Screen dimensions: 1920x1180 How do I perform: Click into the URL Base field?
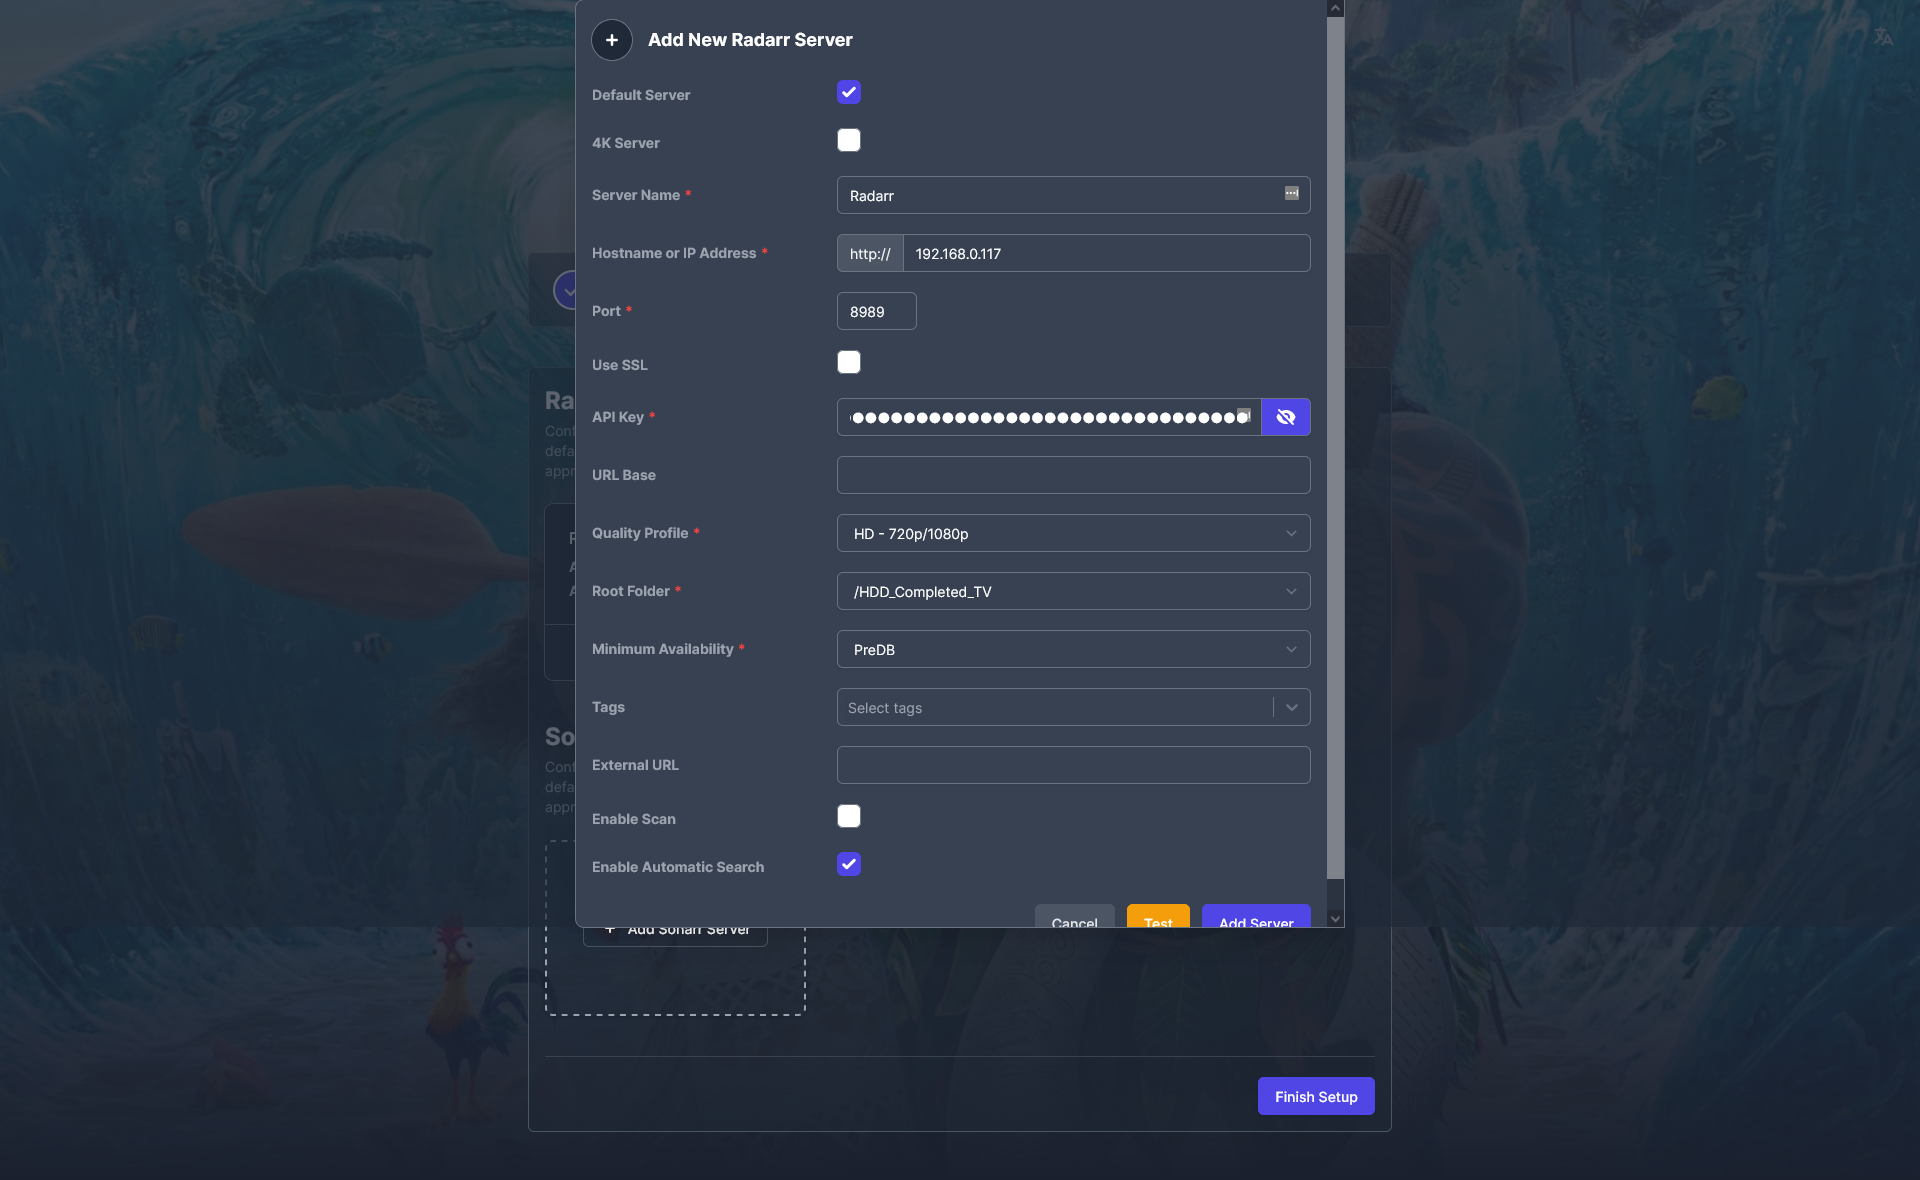pos(1073,475)
